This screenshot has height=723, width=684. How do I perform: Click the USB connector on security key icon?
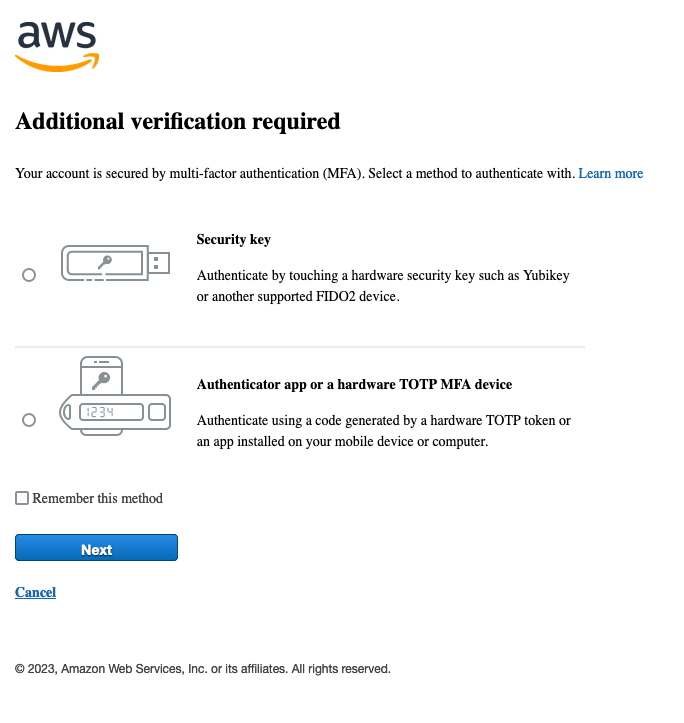pos(159,263)
